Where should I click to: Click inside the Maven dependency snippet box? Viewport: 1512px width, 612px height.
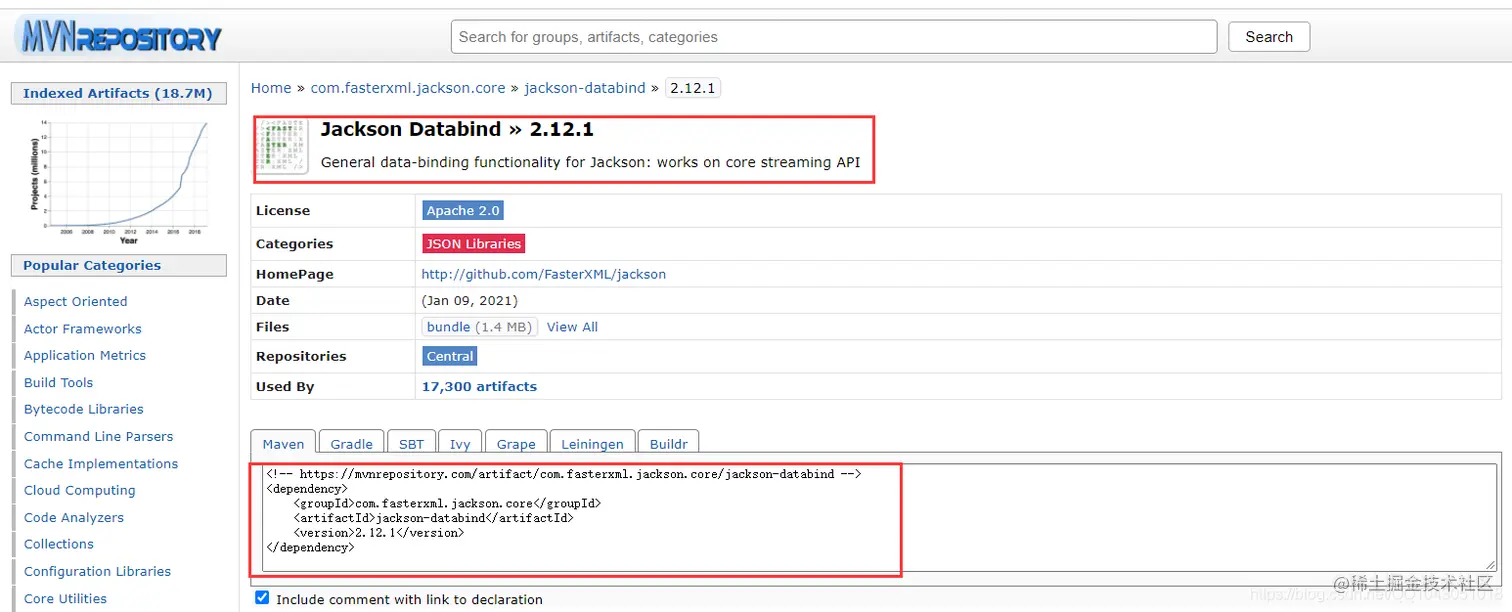pos(880,518)
